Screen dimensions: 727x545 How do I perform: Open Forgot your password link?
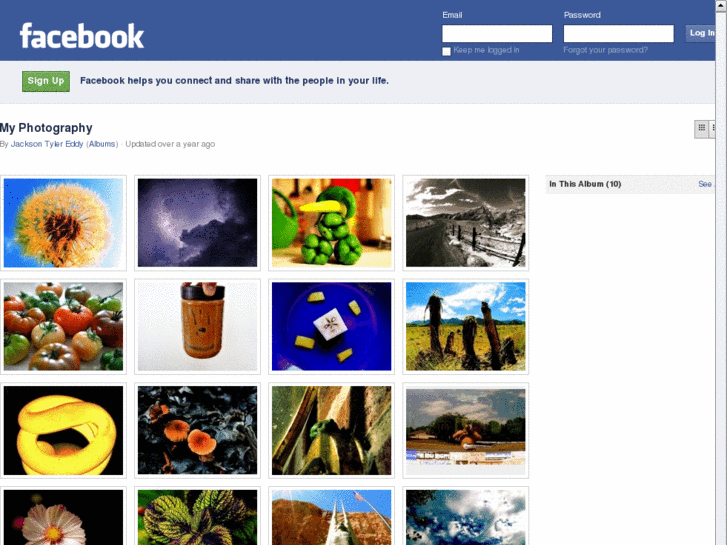tap(606, 50)
